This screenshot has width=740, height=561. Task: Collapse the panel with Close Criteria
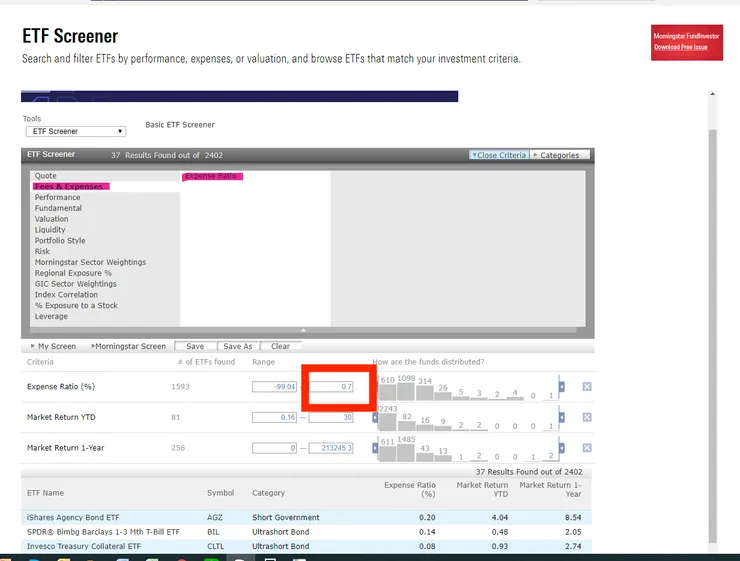click(x=499, y=155)
